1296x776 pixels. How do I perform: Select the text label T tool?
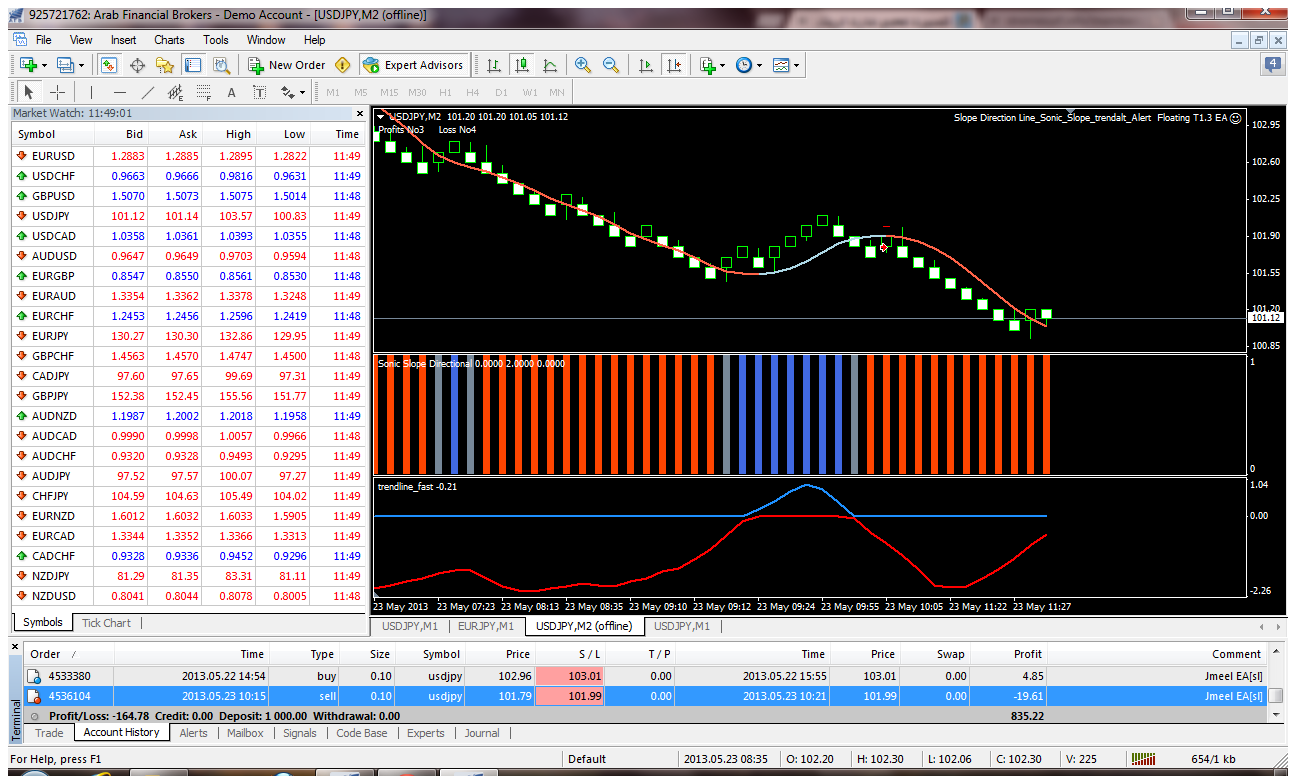(259, 92)
